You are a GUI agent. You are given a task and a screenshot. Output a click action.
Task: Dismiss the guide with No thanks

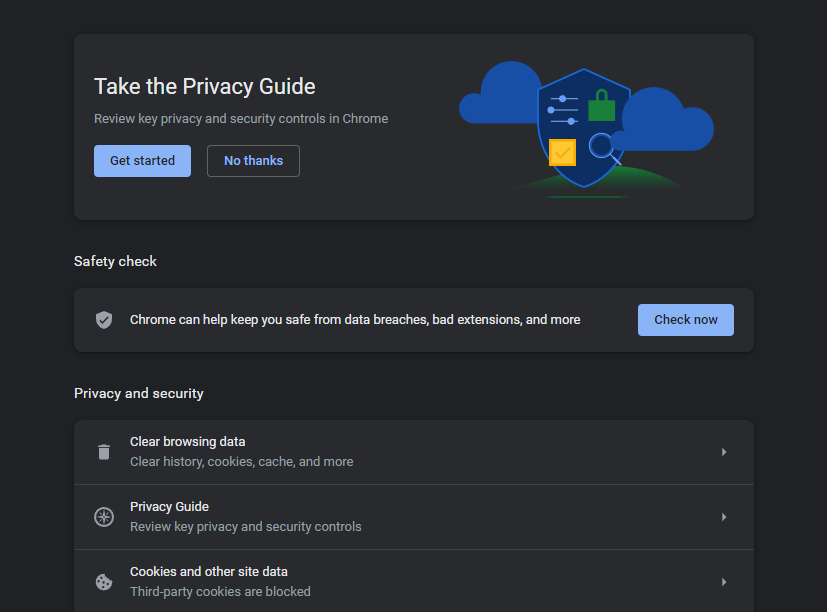[x=253, y=161]
